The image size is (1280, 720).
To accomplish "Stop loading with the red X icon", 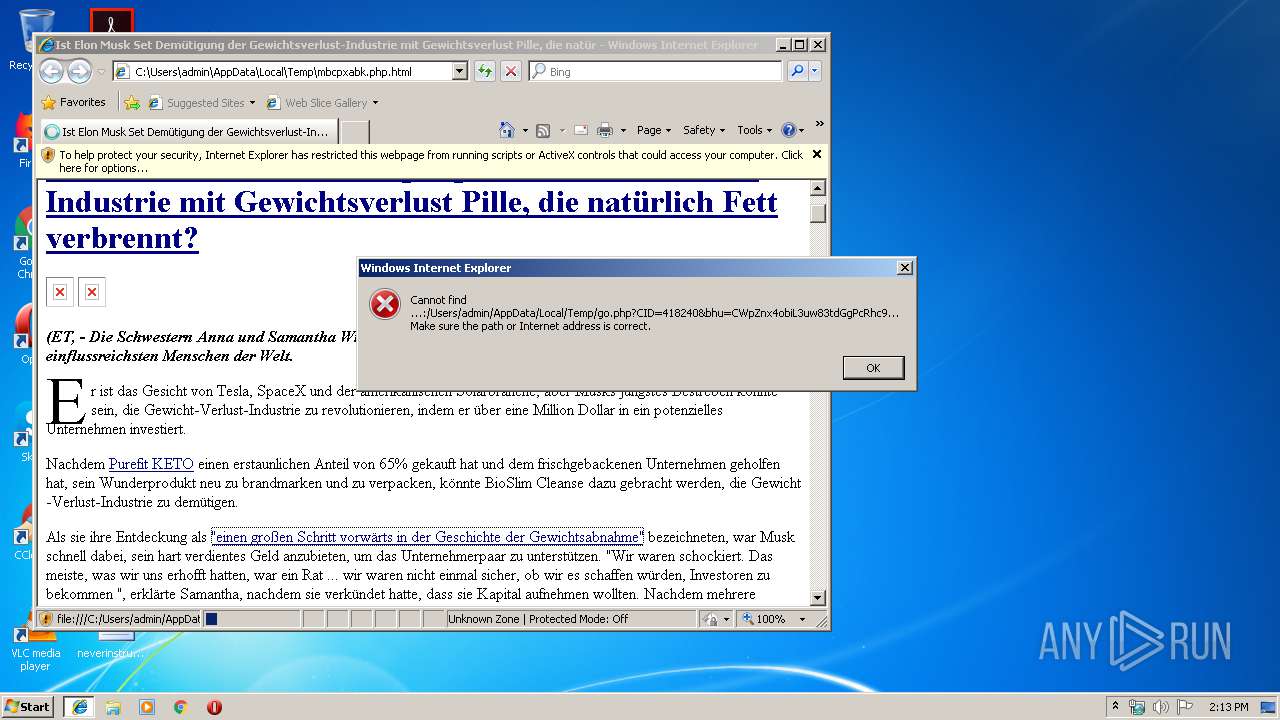I will point(511,71).
